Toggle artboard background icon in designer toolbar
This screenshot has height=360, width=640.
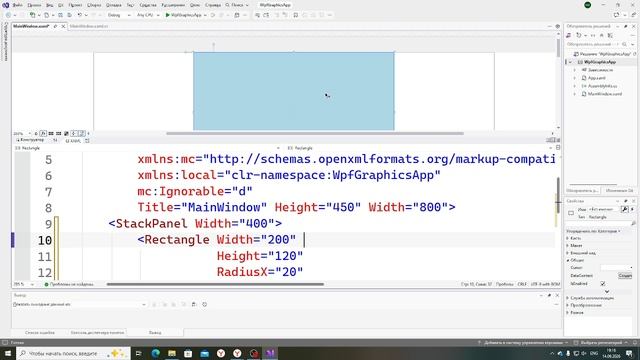66,133
